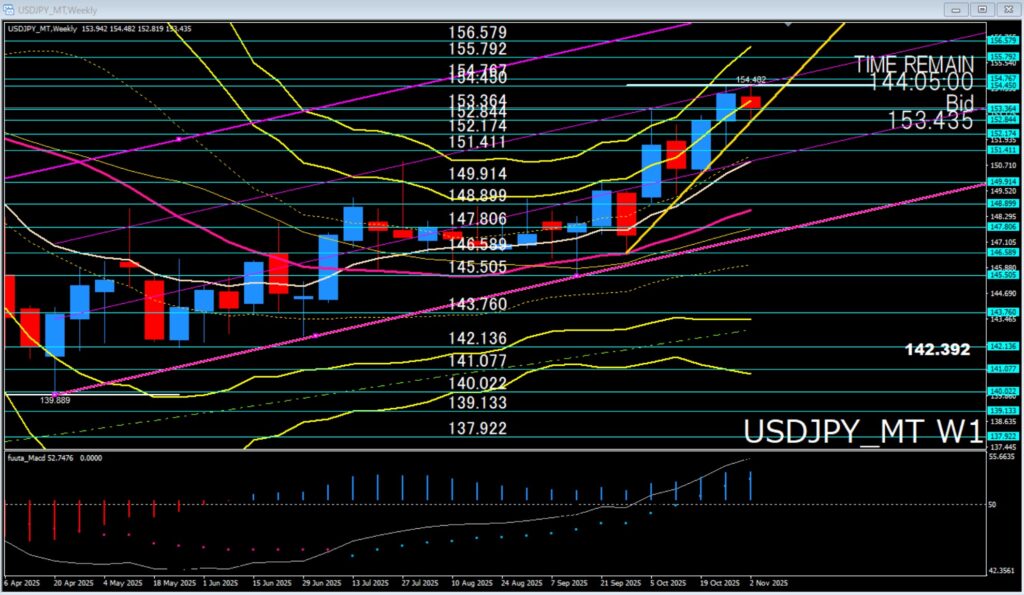1024x595 pixels.
Task: Click the 139.889 low price annotation
Action: 54,400
